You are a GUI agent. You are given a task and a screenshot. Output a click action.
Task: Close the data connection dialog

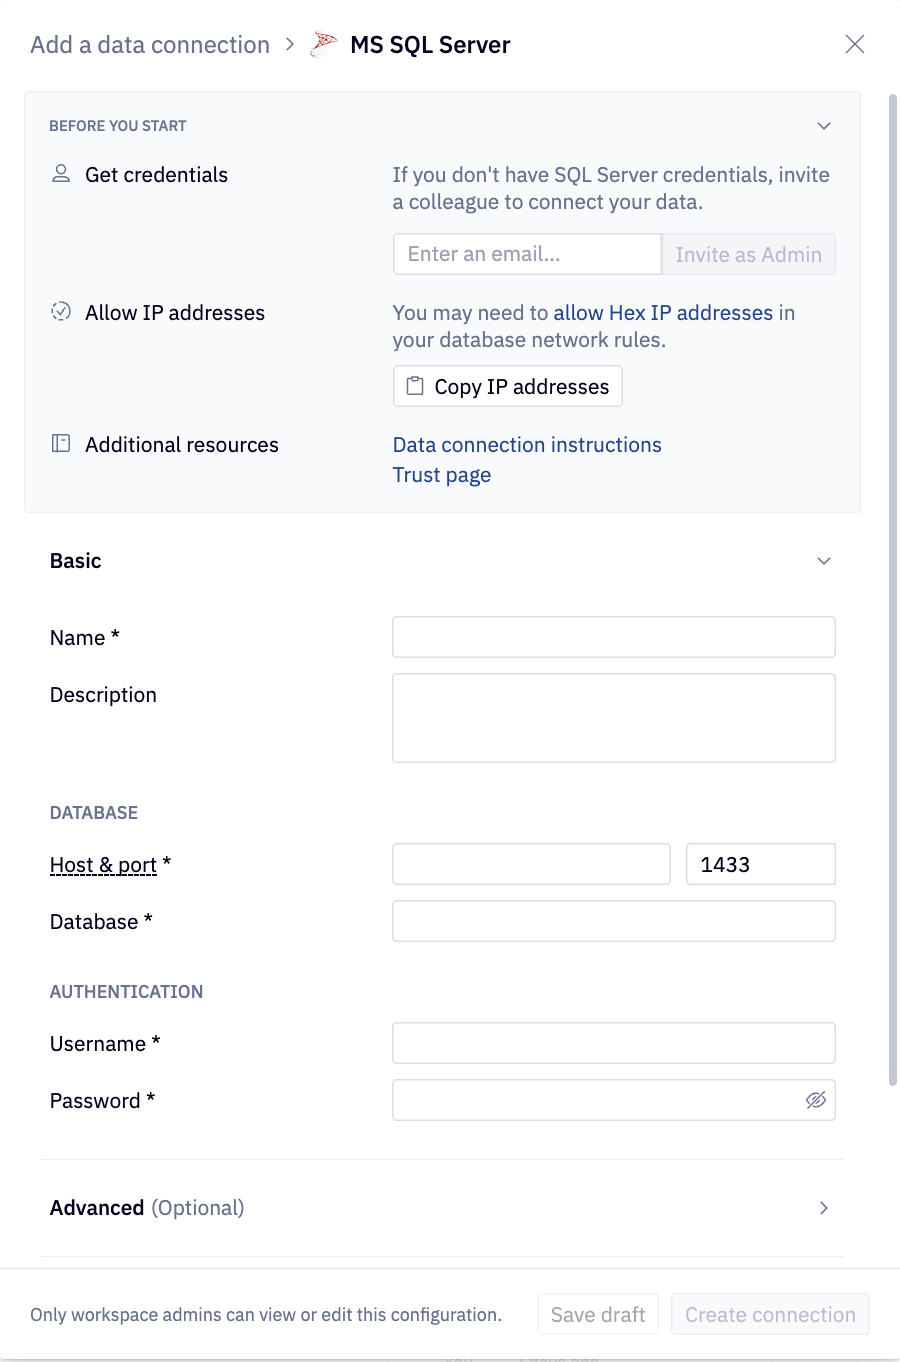tap(855, 44)
